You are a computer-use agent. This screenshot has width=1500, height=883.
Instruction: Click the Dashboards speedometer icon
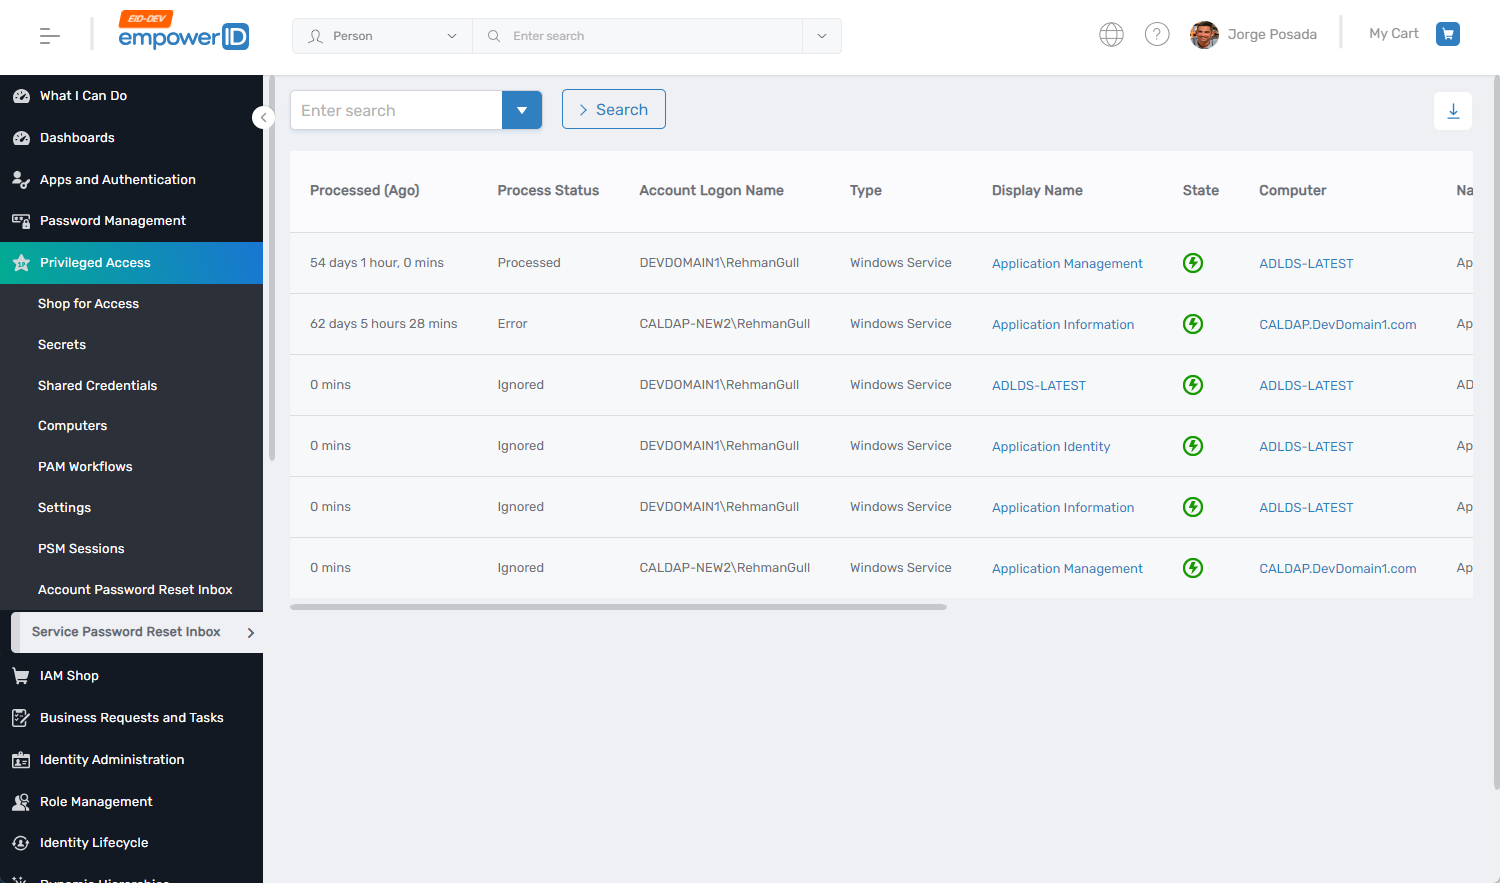coord(20,137)
